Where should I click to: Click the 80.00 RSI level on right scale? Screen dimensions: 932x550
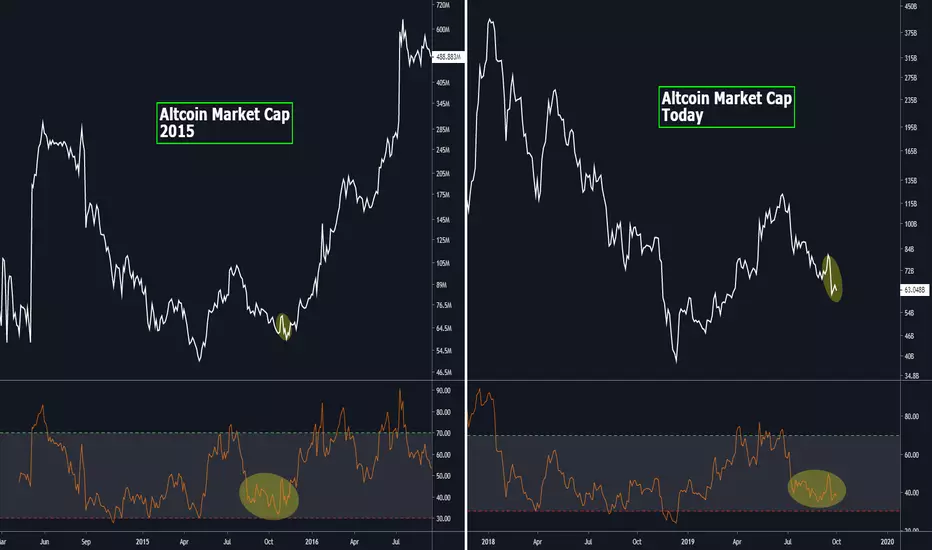pos(912,417)
